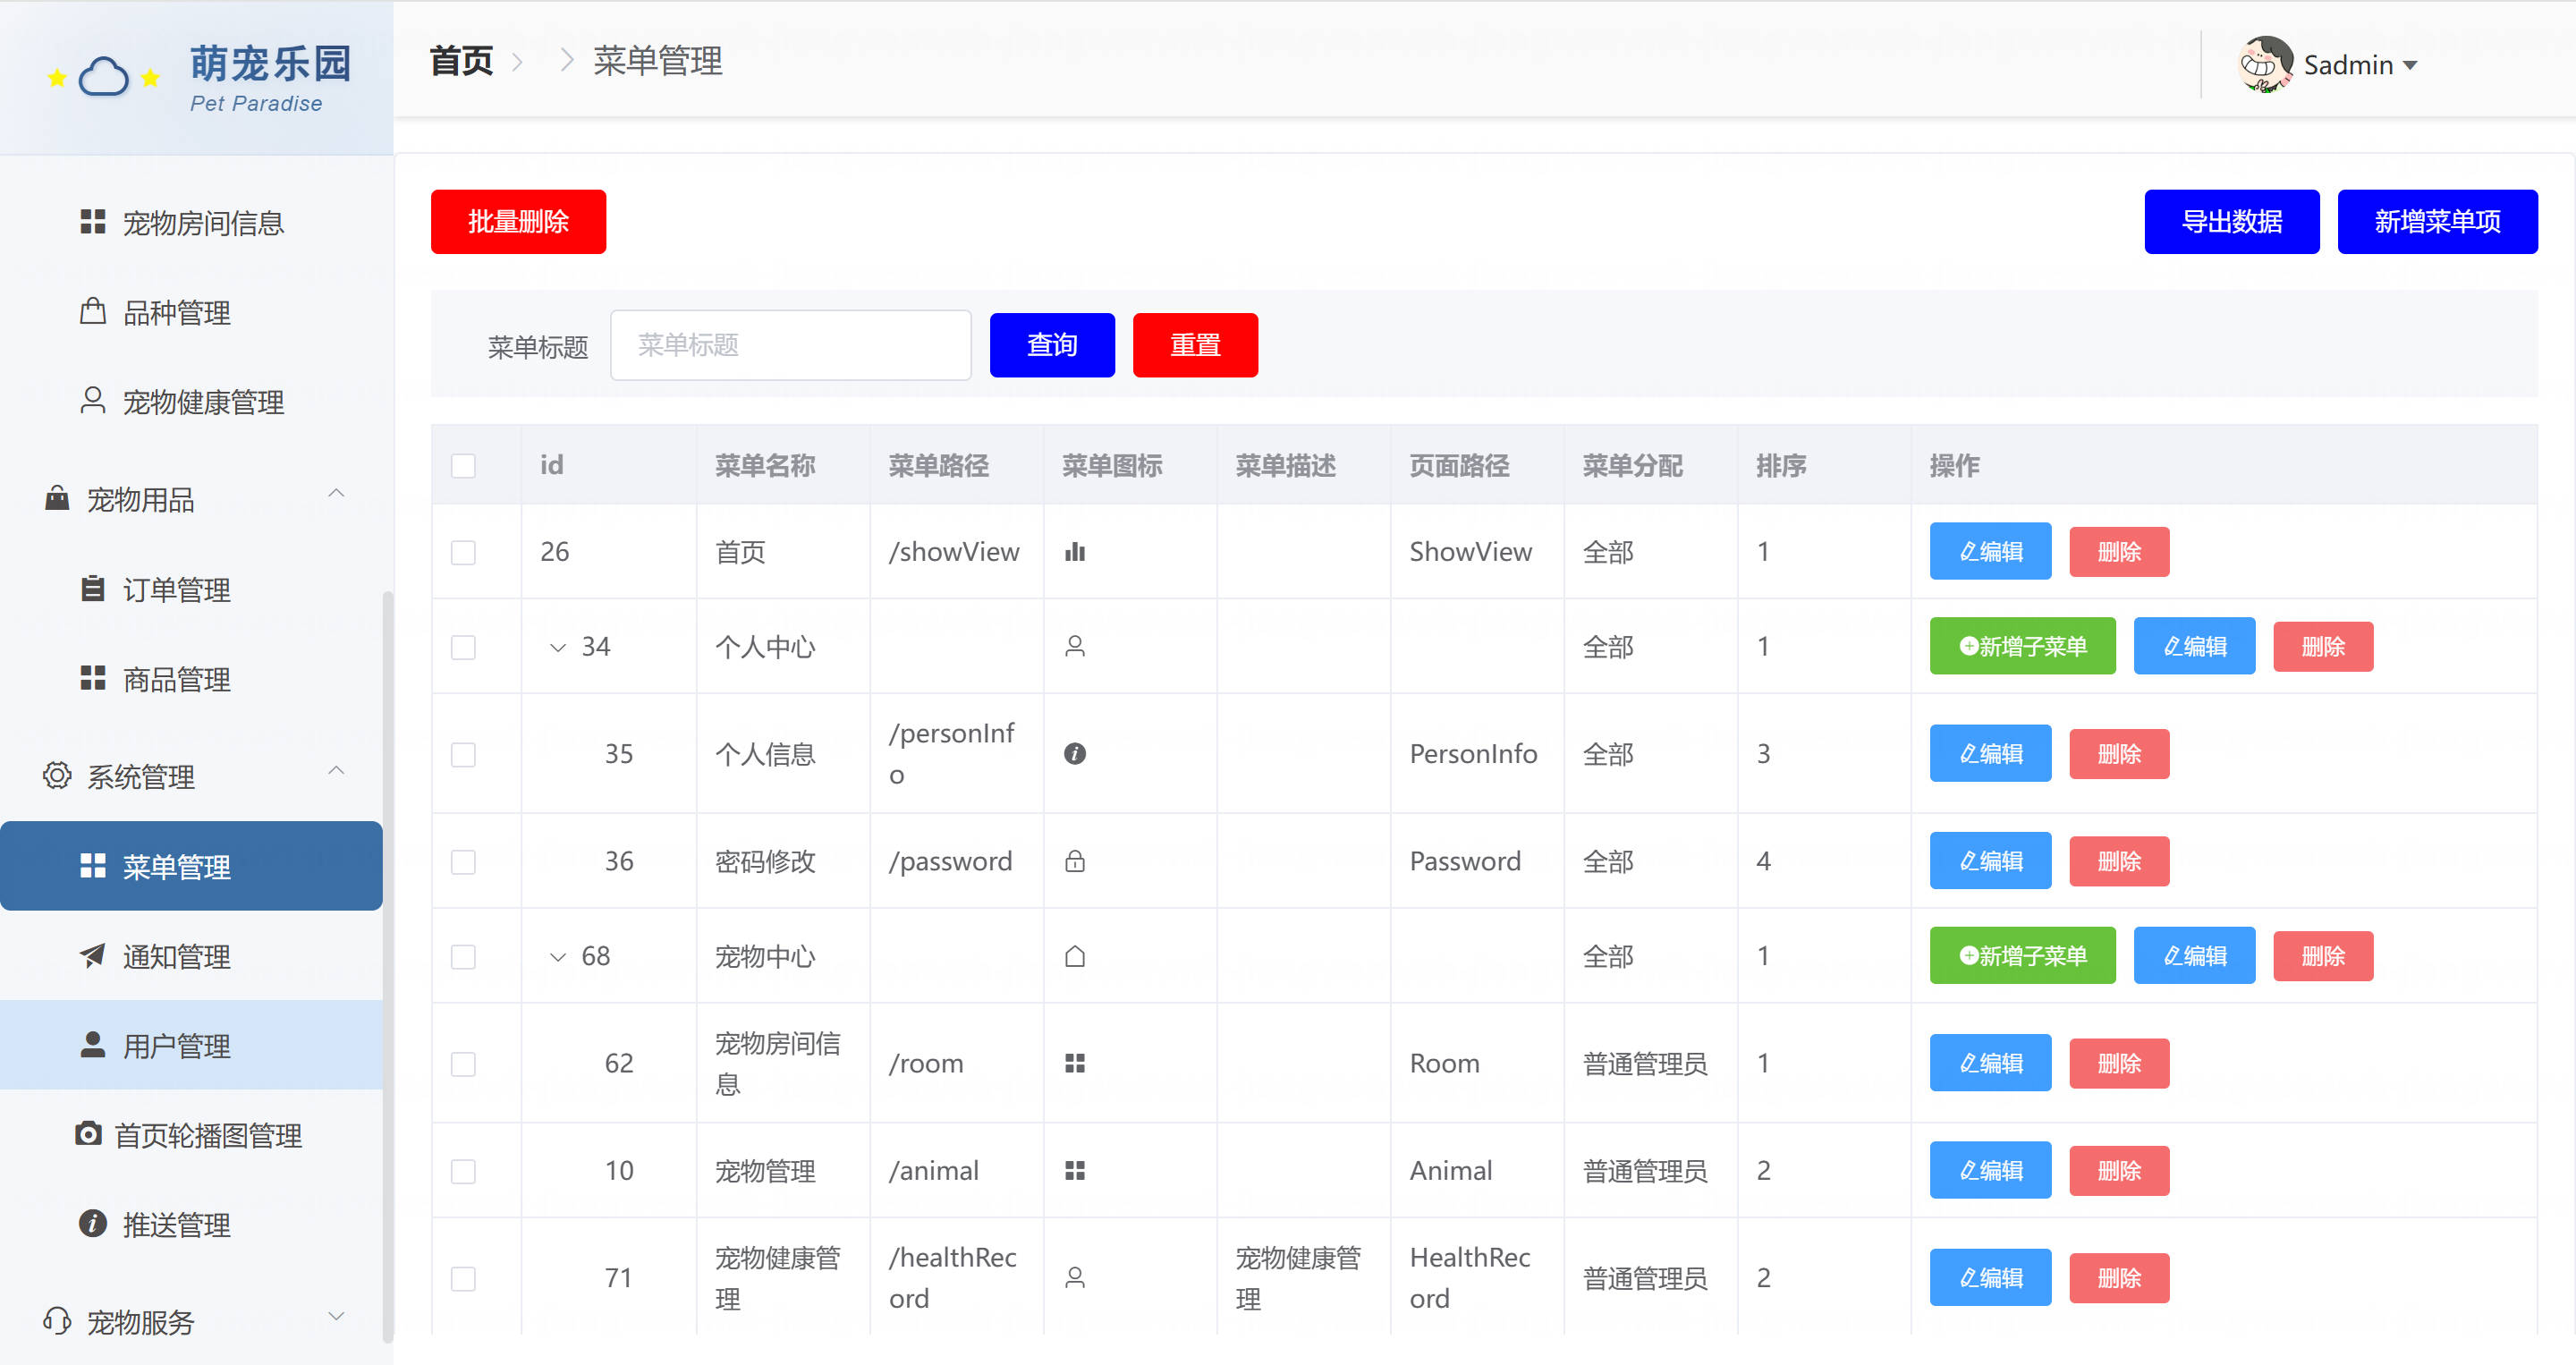
Task: Check the checkbox for row id 71
Action: tap(463, 1278)
